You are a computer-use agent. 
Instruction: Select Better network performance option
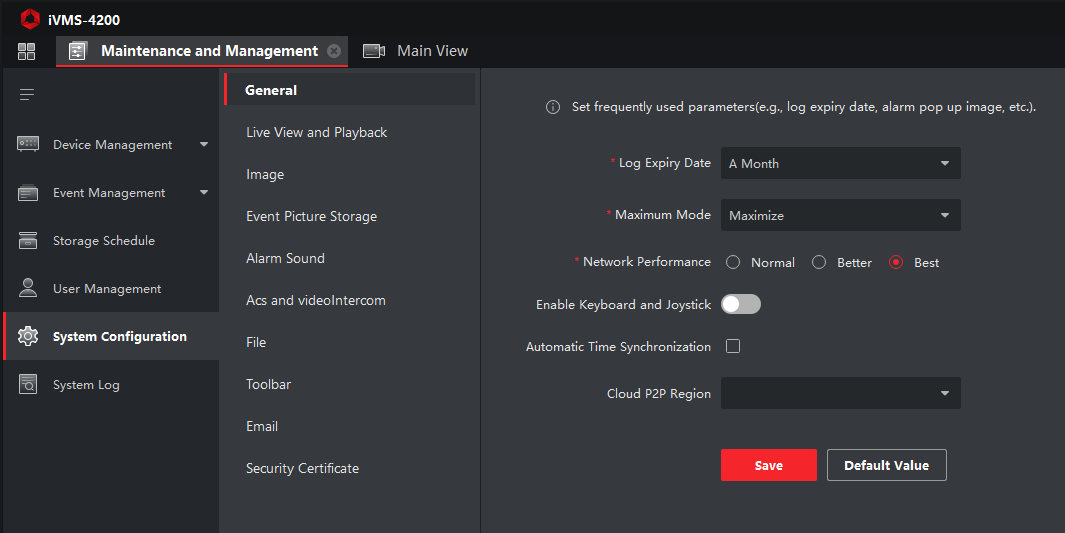pyautogui.click(x=819, y=263)
